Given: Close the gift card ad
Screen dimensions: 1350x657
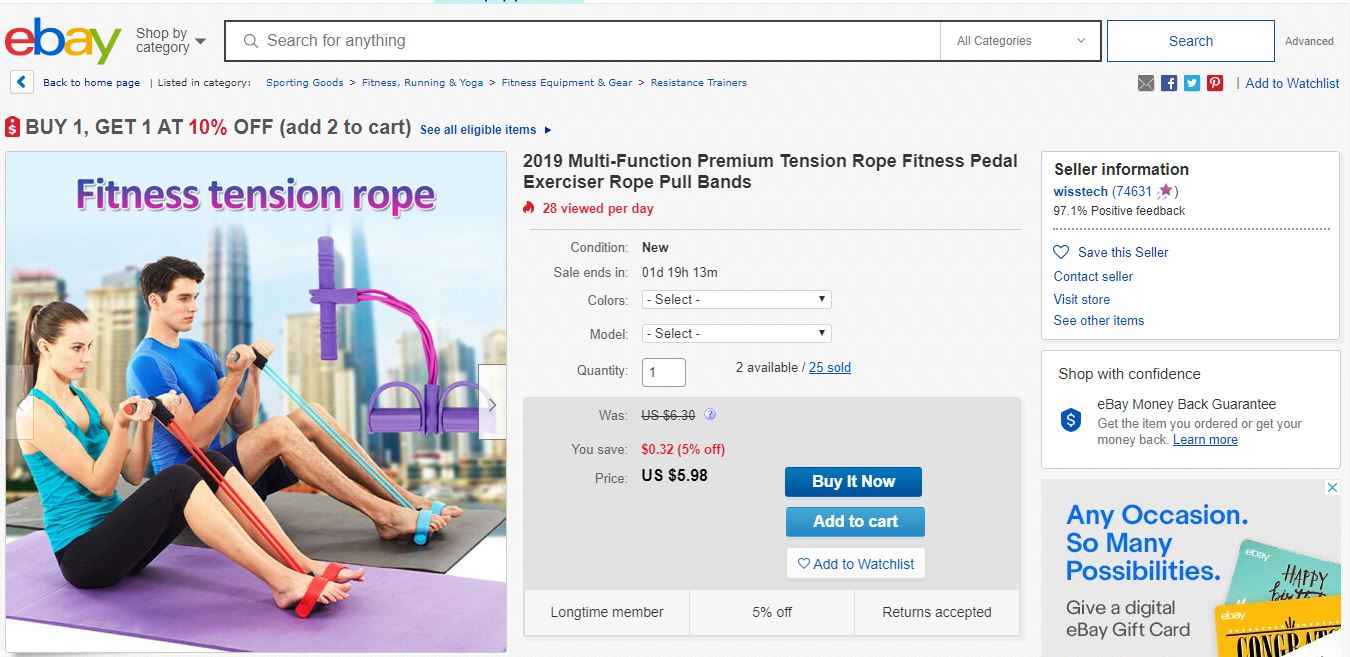Looking at the screenshot, I should coord(1332,488).
